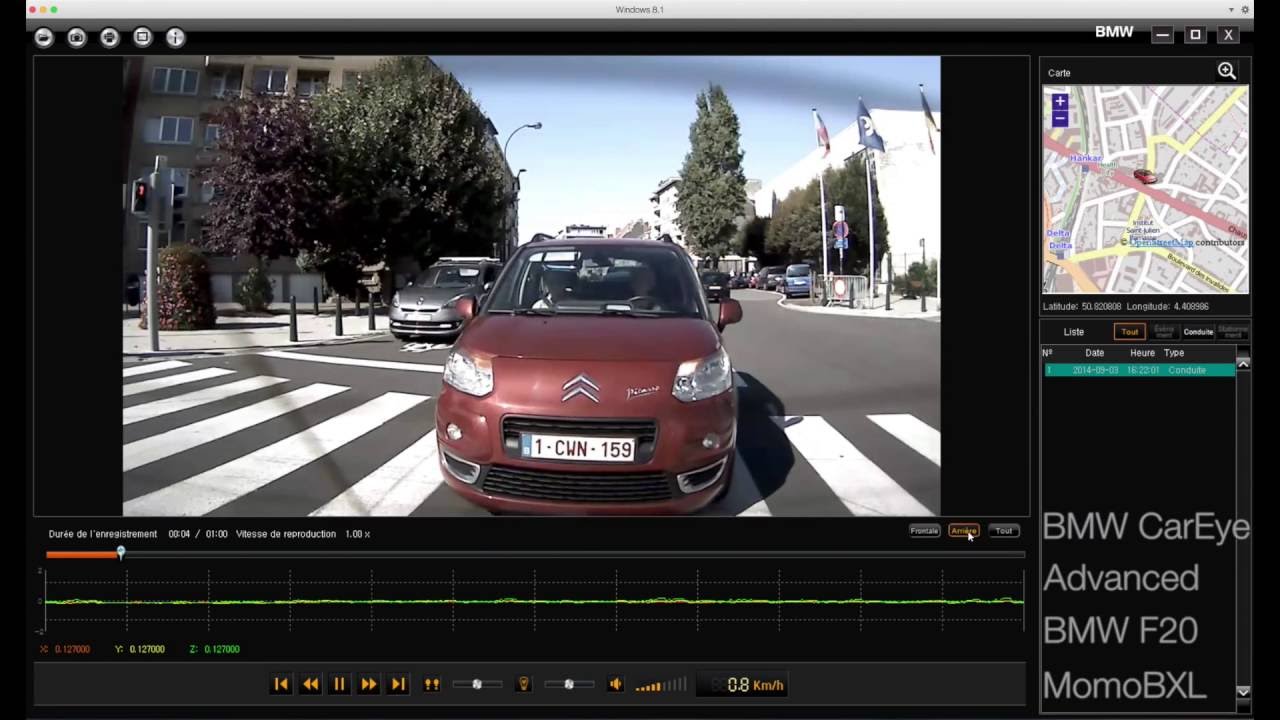1280x720 pixels.
Task: Click the Y: 0.127000 acceleration value
Action: point(140,649)
